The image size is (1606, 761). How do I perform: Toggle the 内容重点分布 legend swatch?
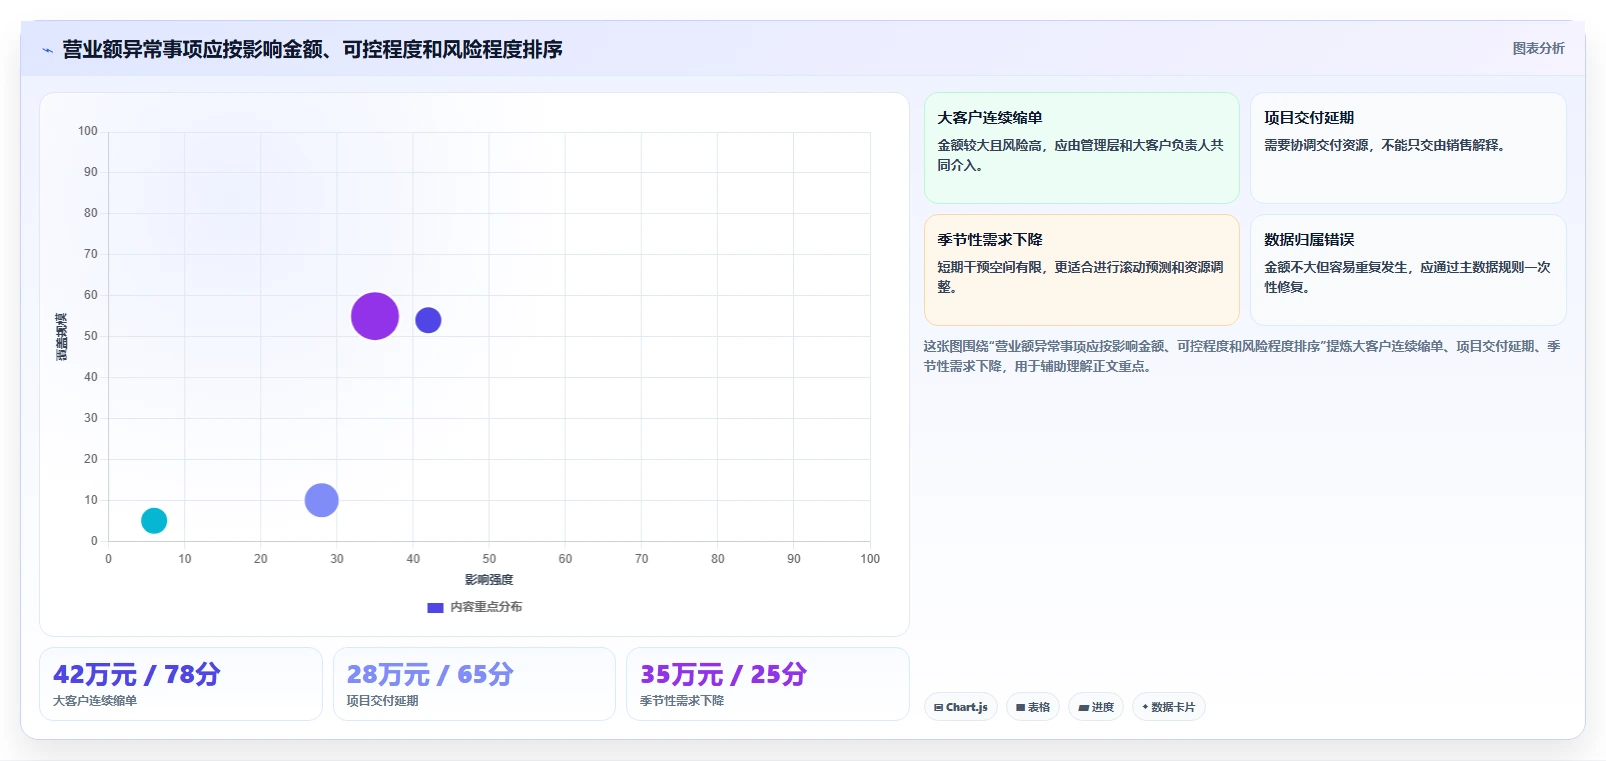pyautogui.click(x=435, y=607)
